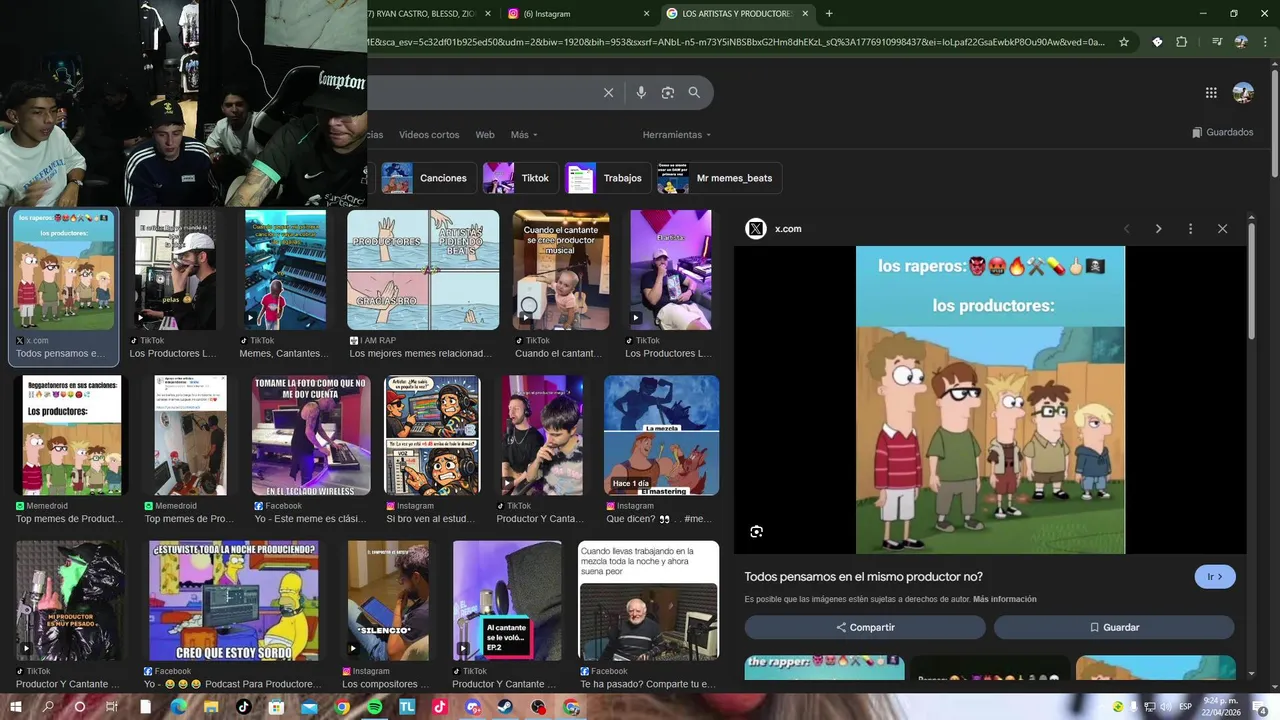Click the large previewed 'los raperos' image
Viewport: 1280px width, 720px height.
tap(990, 400)
